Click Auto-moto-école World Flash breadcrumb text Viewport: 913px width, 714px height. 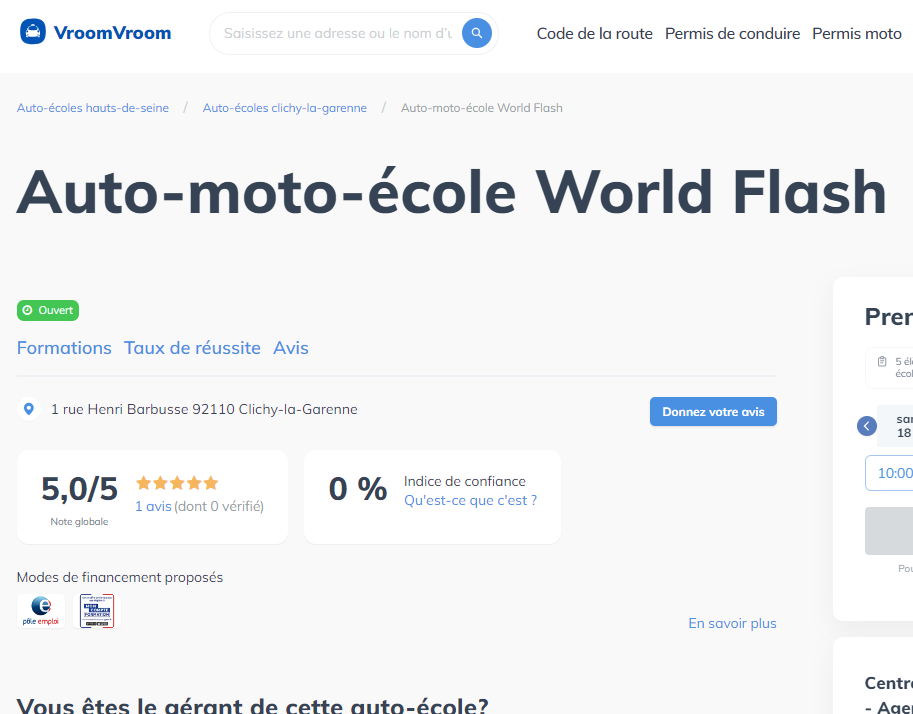coord(482,108)
